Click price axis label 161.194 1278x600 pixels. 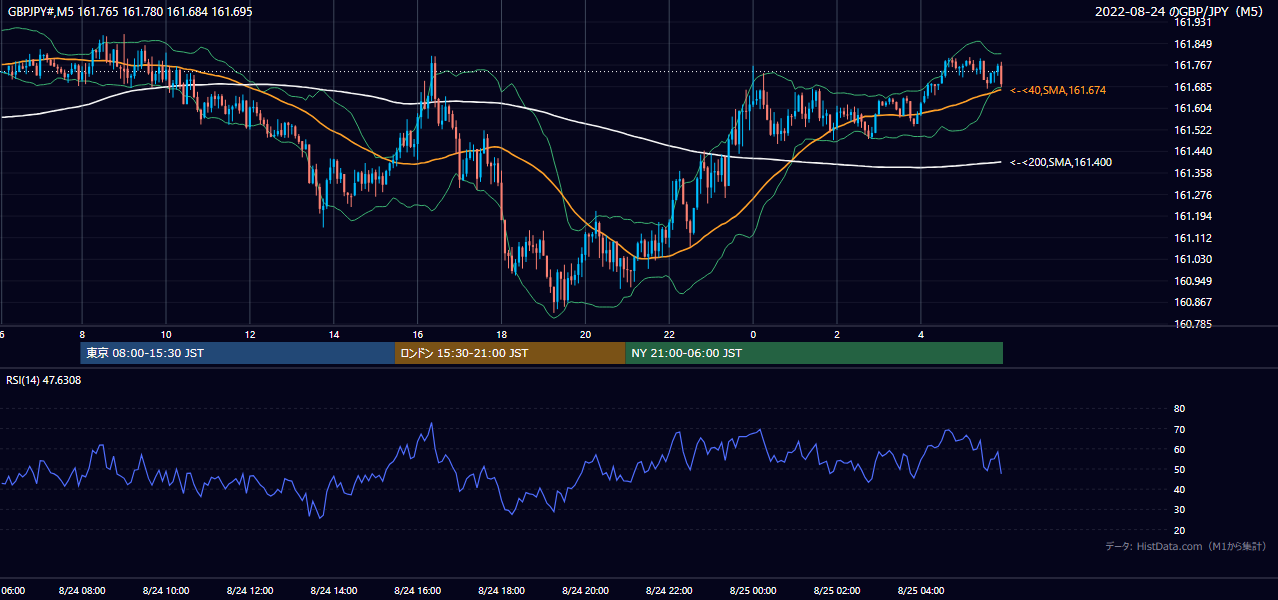(1192, 216)
